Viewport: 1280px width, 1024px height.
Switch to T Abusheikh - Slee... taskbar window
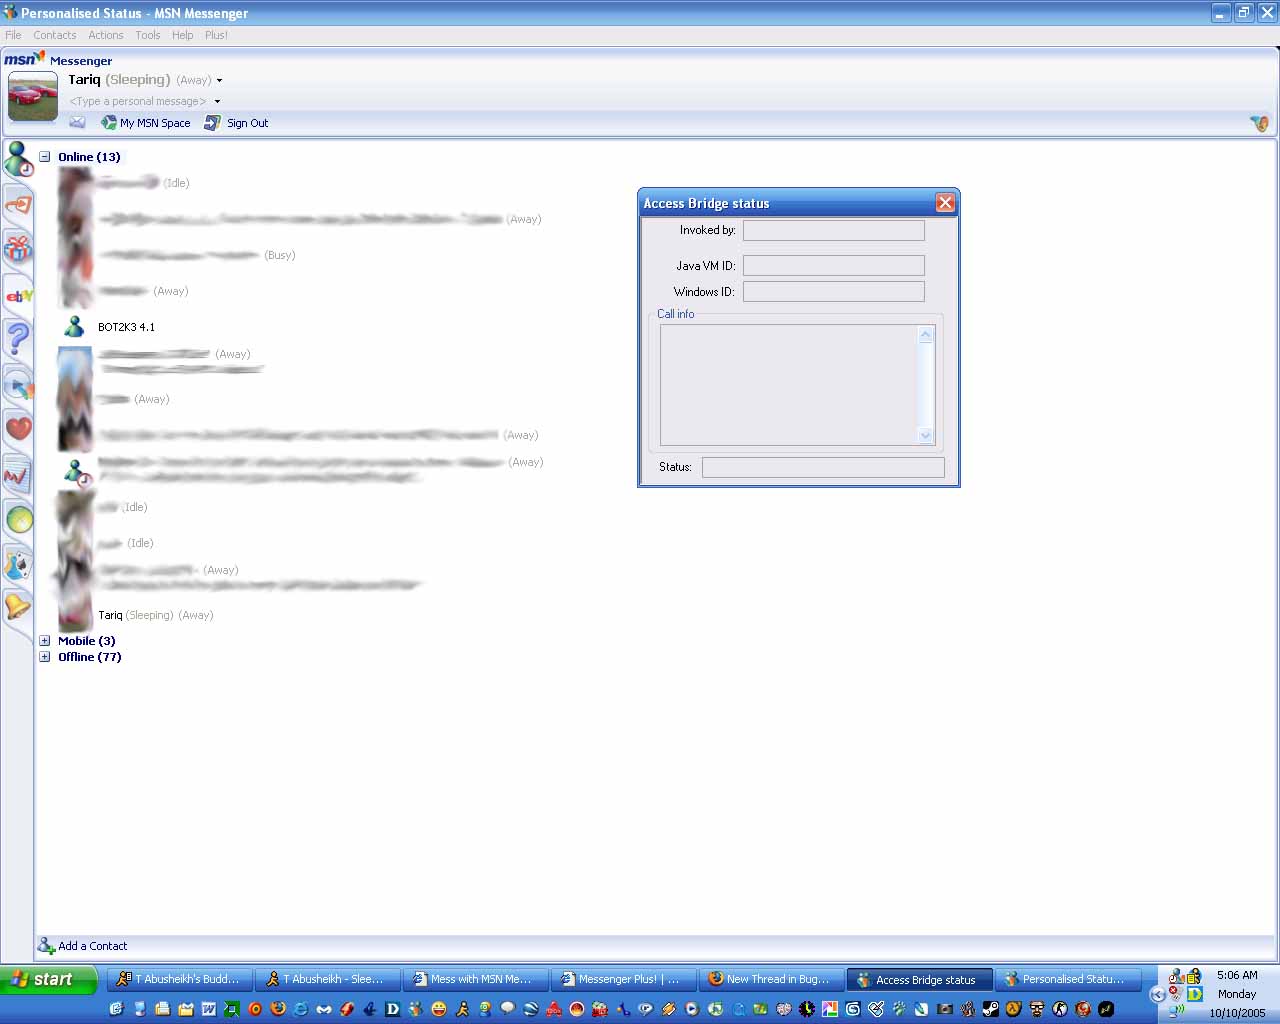point(328,979)
